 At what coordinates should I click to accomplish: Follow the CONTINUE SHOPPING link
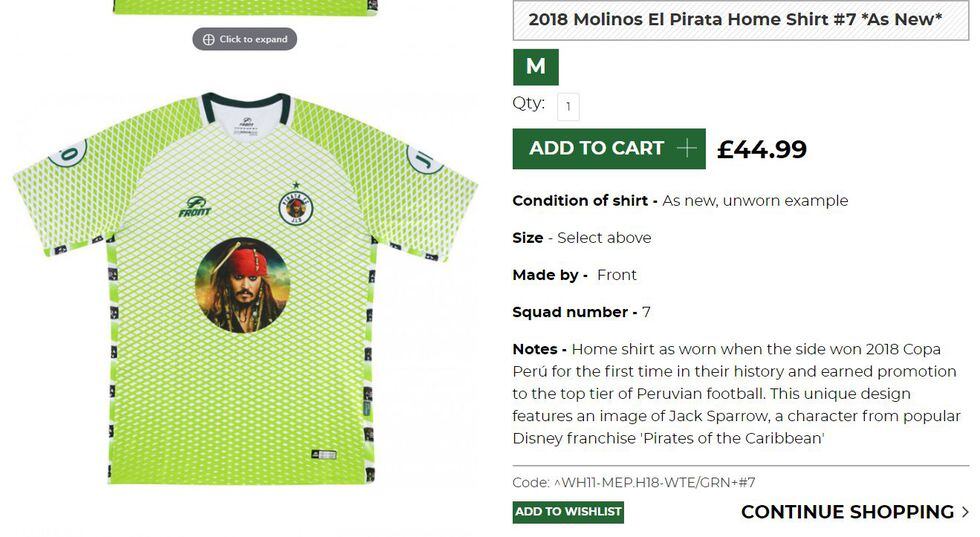847,512
